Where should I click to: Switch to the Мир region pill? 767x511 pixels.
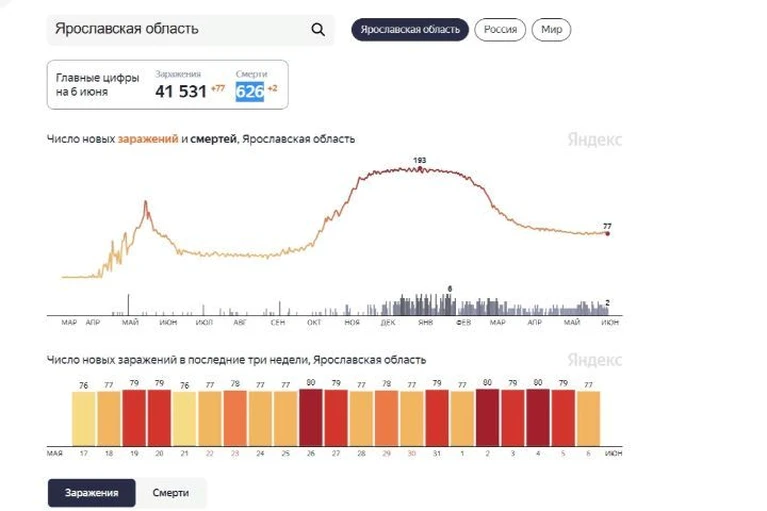click(x=551, y=29)
